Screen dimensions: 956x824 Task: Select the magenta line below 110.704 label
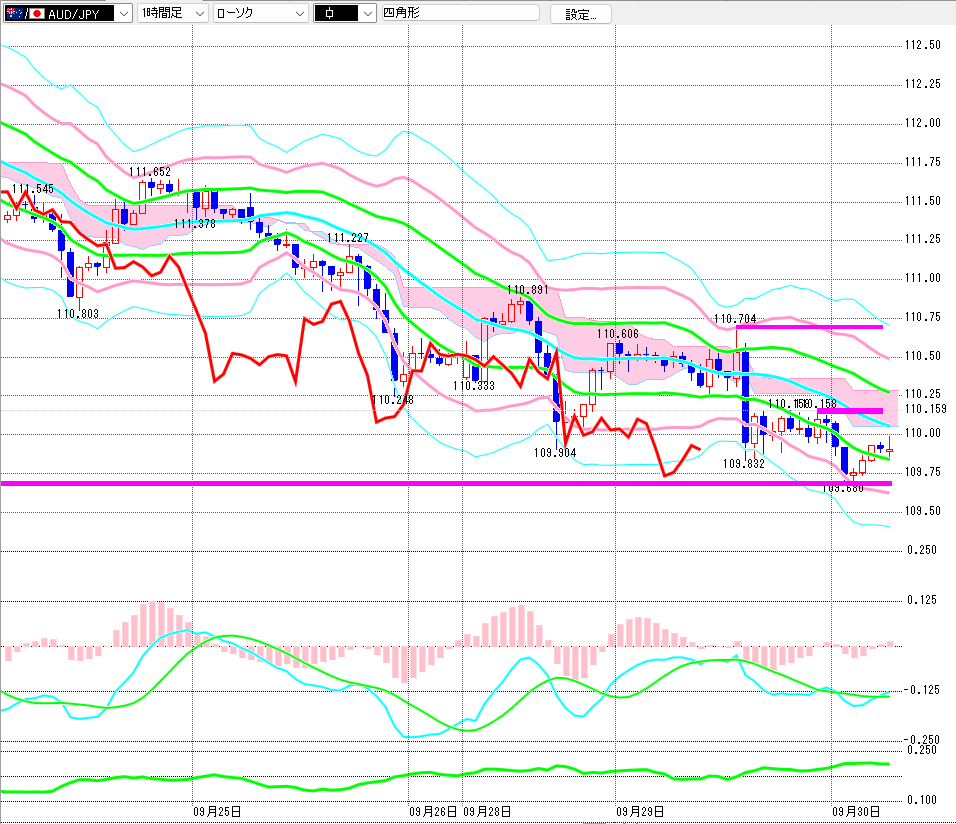[x=810, y=328]
